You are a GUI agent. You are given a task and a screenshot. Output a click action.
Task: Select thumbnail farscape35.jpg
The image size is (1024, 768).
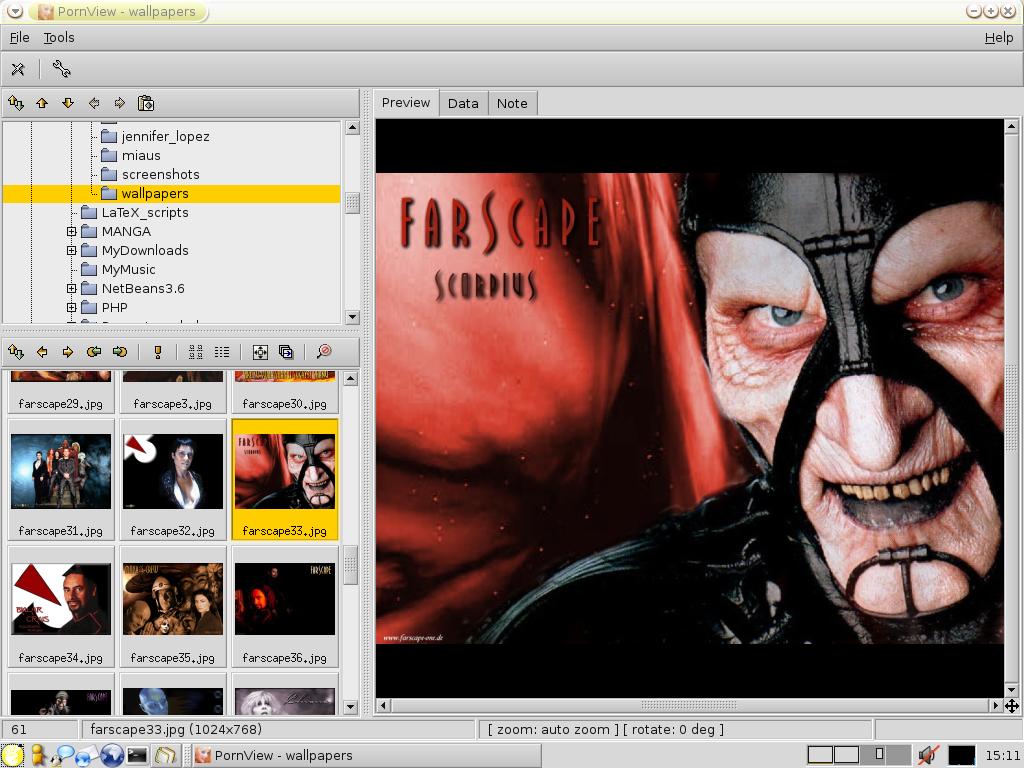point(172,607)
